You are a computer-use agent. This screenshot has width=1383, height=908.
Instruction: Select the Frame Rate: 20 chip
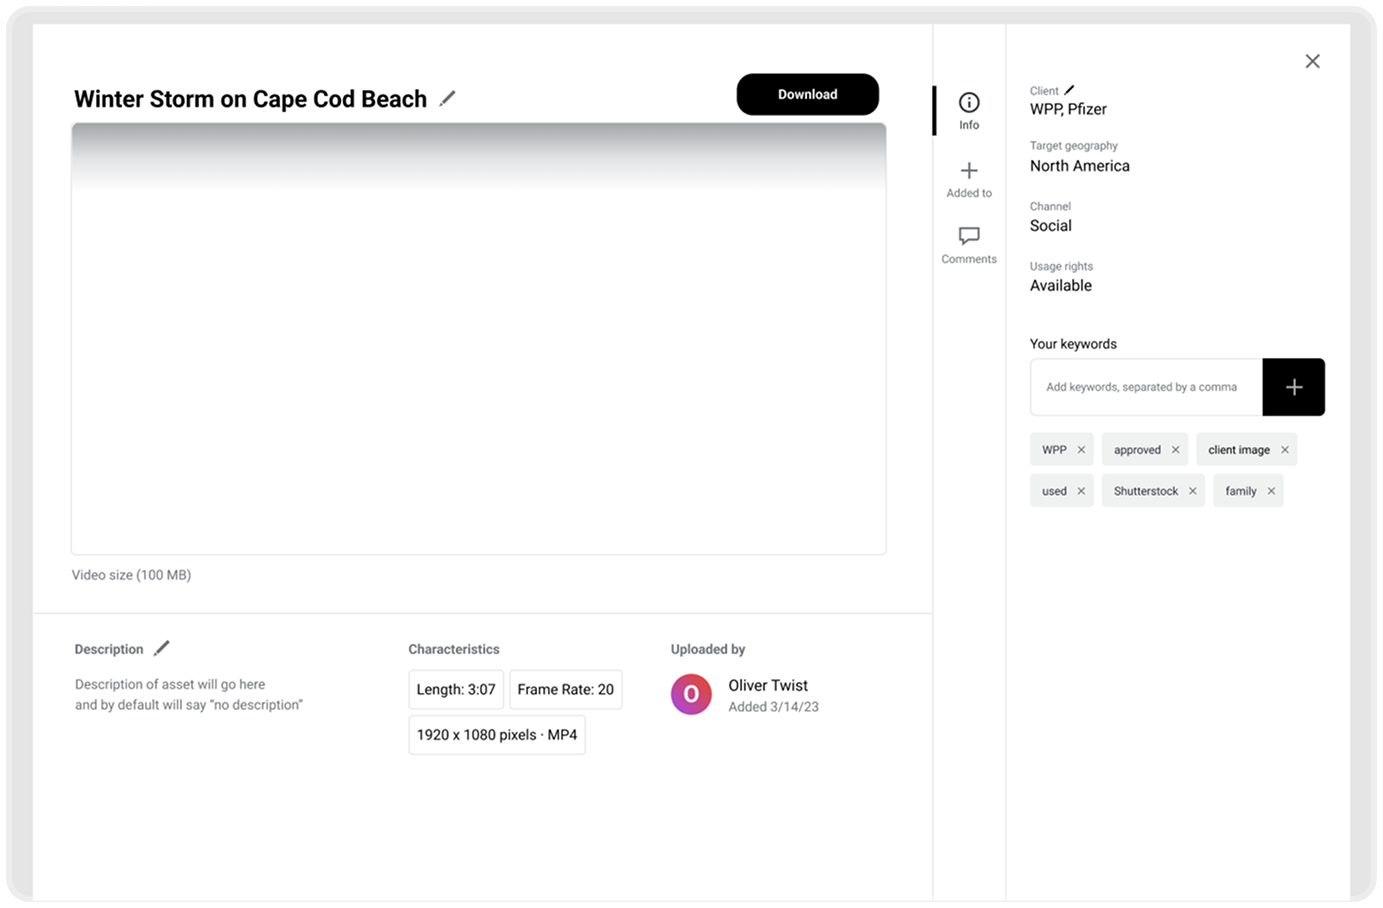tap(565, 690)
